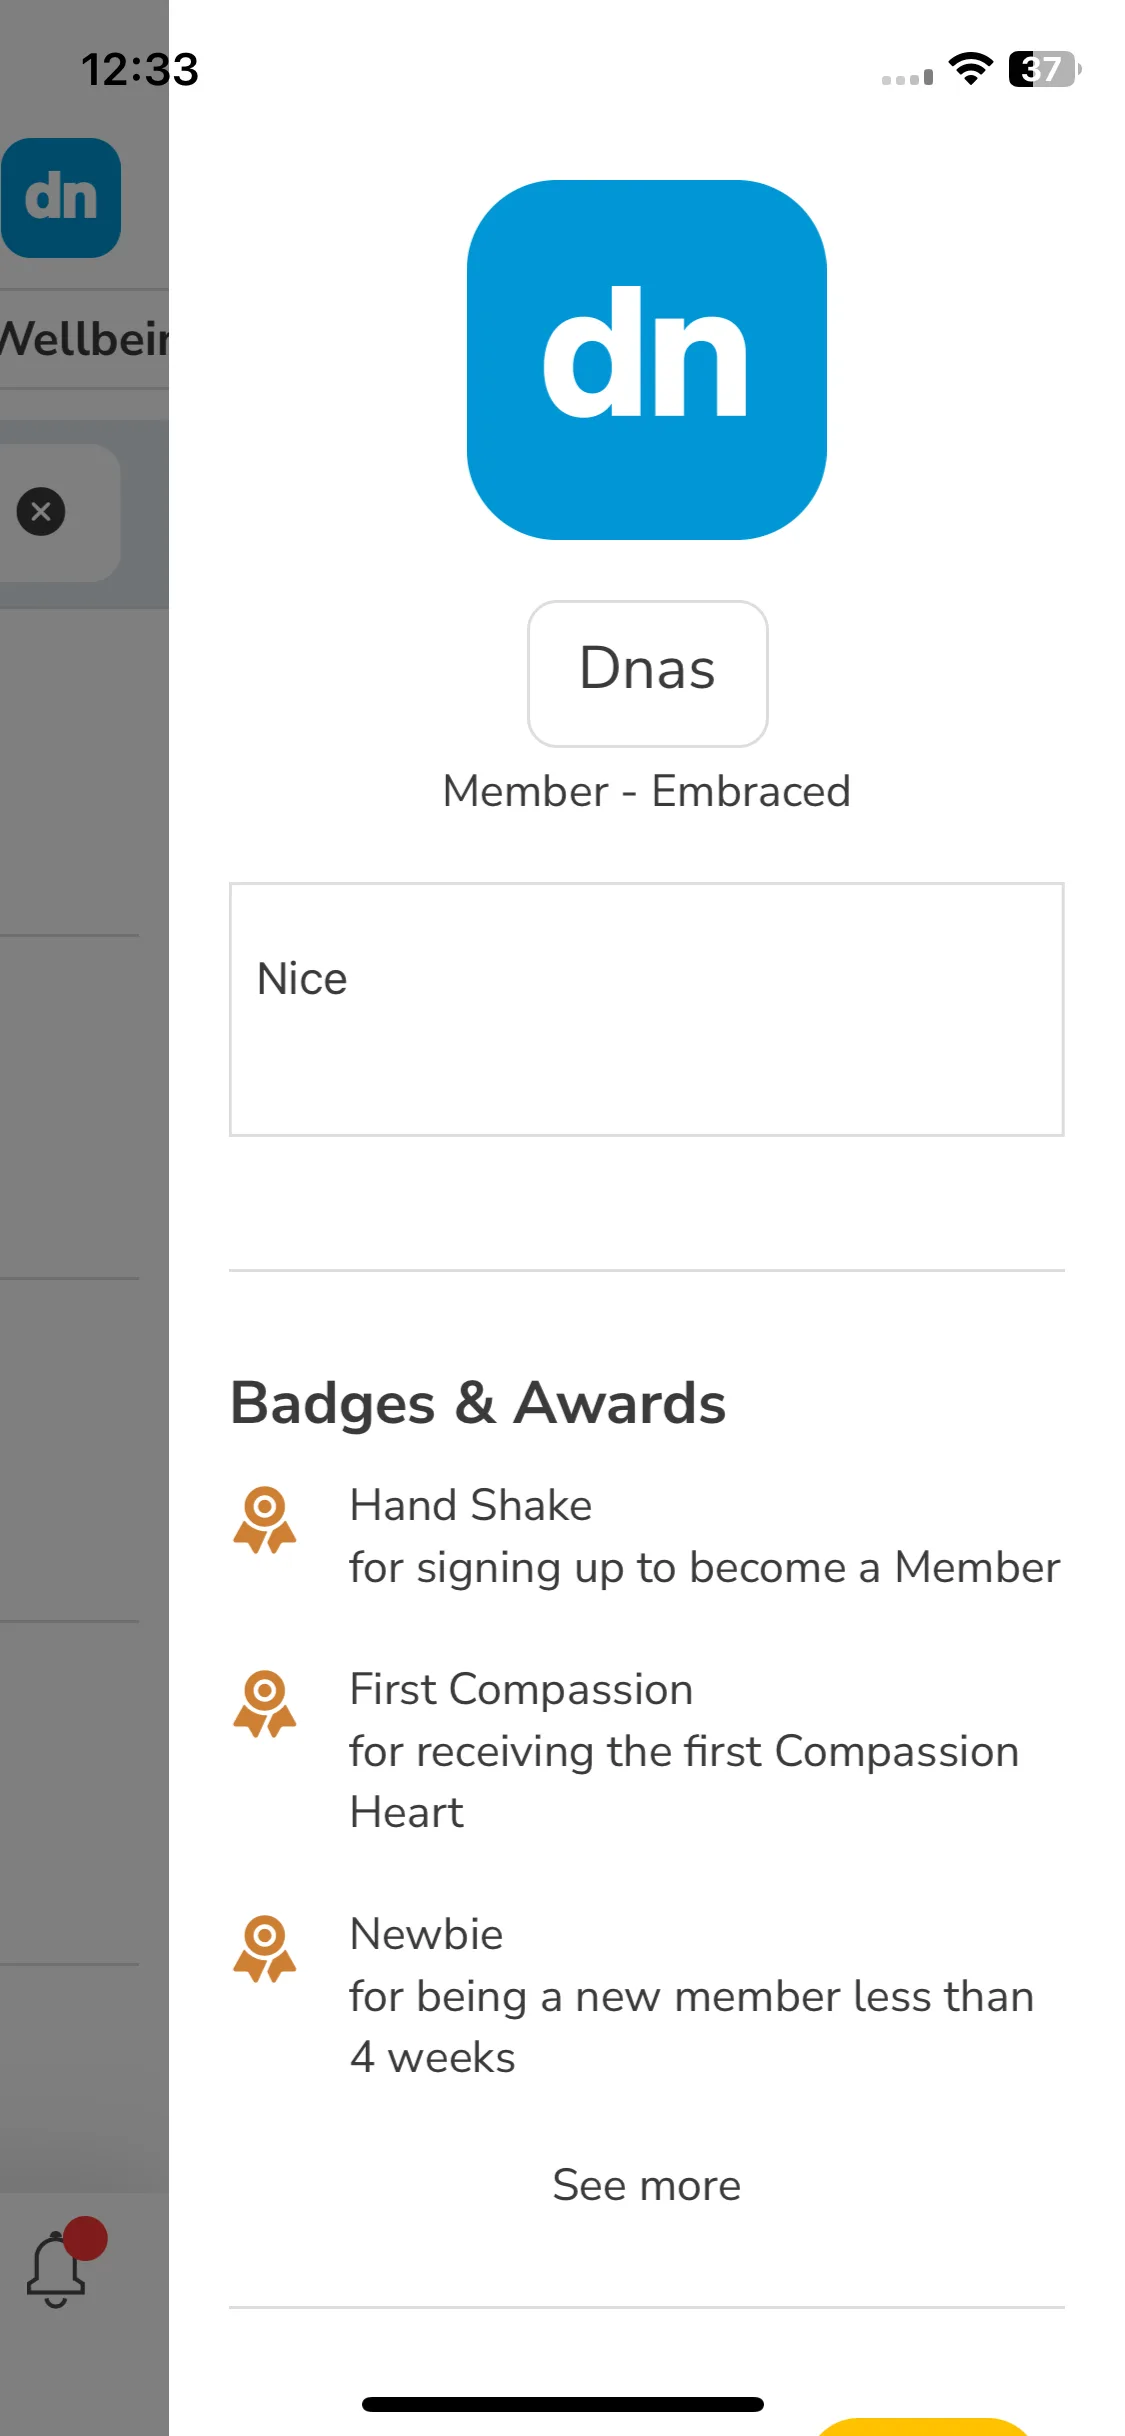Screen dimensions: 1125x2436
Task: Tap the Member - Embraced status label
Action: click(x=647, y=791)
